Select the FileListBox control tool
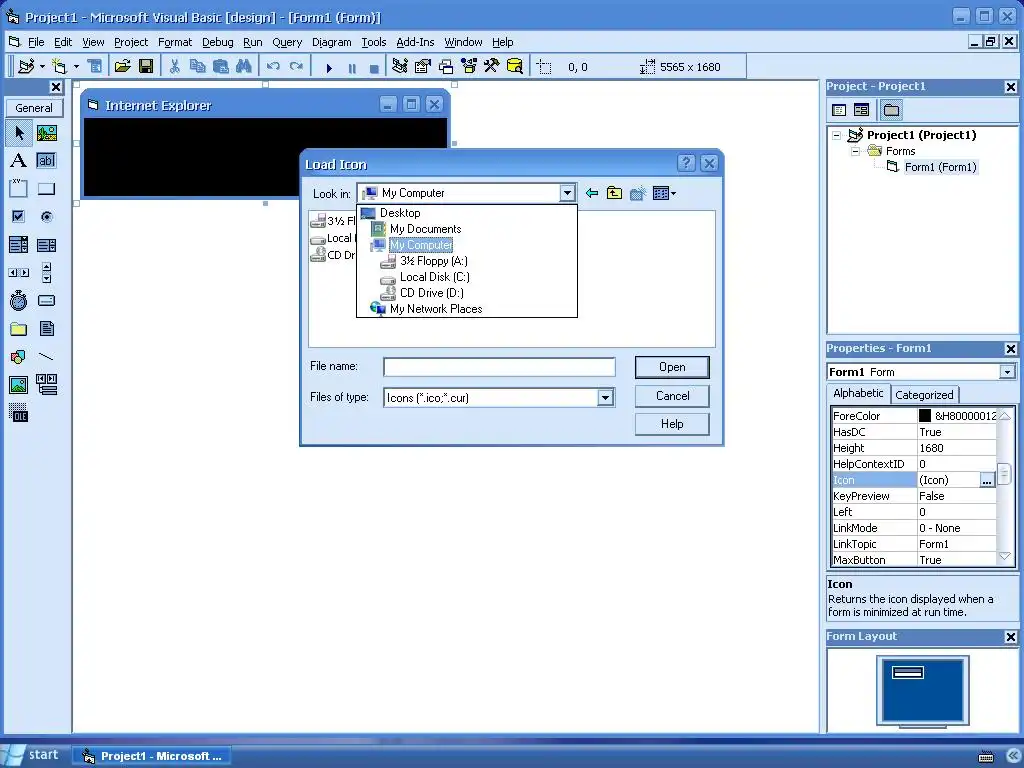The width and height of the screenshot is (1024, 768). [46, 328]
